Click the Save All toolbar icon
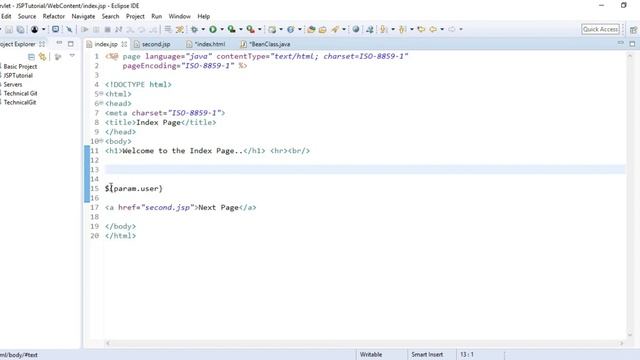The width and height of the screenshot is (640, 360). click(x=20, y=29)
